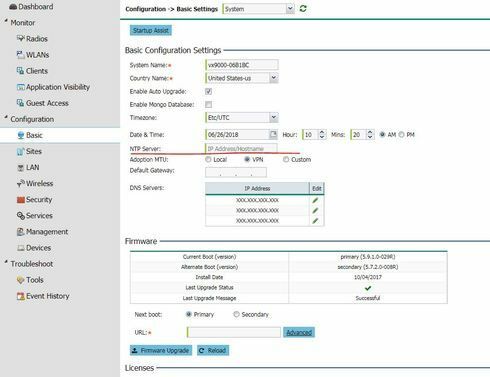
Task: Click the Date & Time field
Action: (238, 135)
